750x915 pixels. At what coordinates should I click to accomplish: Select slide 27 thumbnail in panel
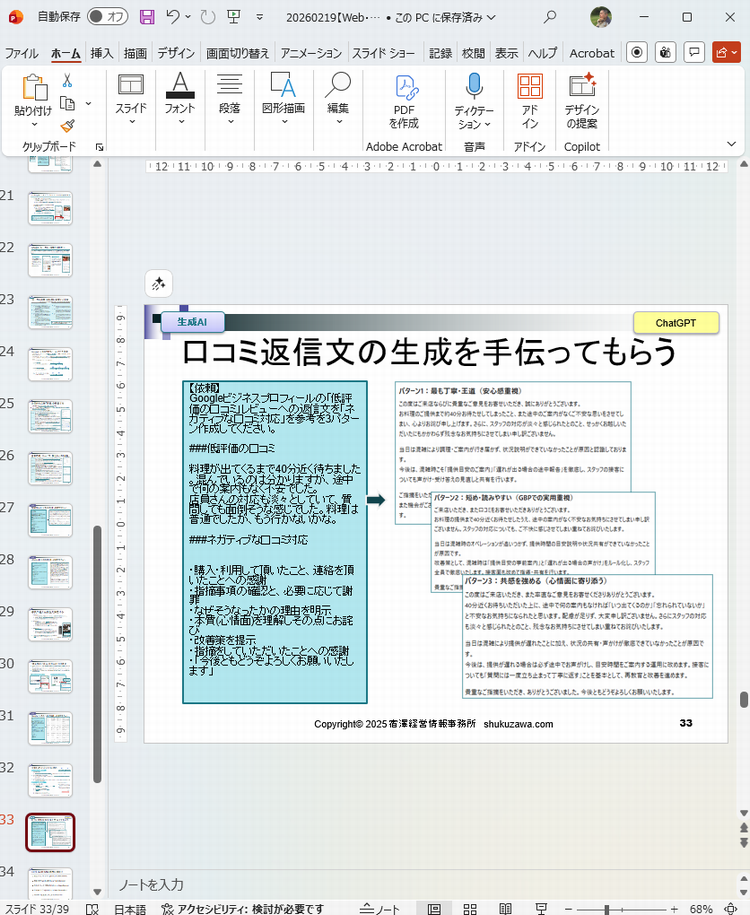(50, 521)
